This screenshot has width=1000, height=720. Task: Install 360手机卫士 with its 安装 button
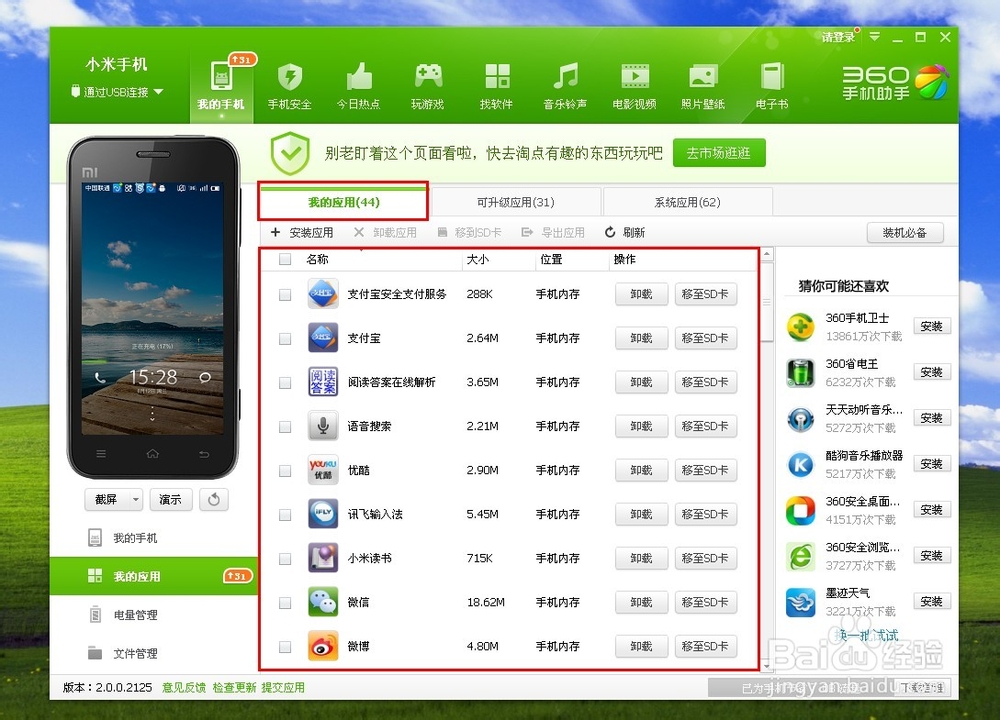[932, 326]
